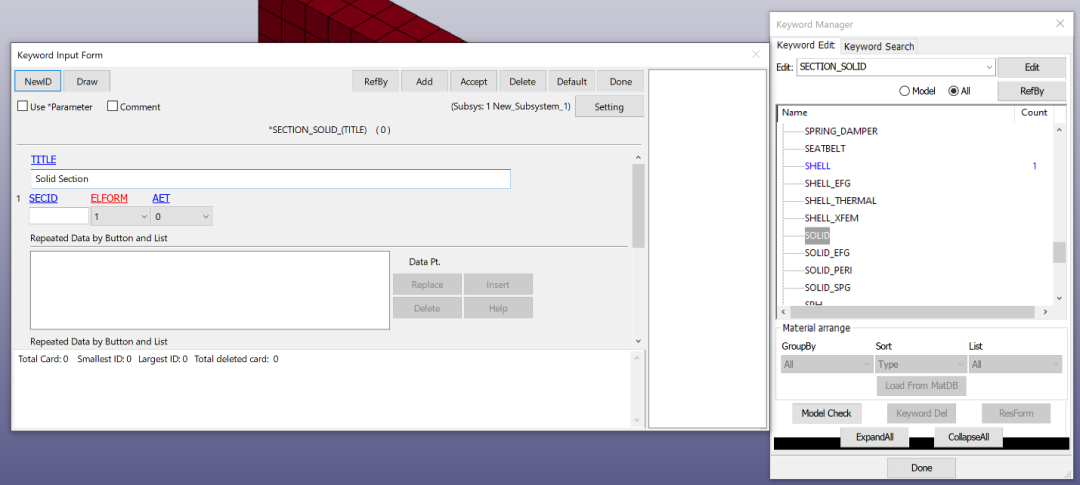Switch to the Keyword Edit tab
The height and width of the screenshot is (485, 1080).
(805, 45)
